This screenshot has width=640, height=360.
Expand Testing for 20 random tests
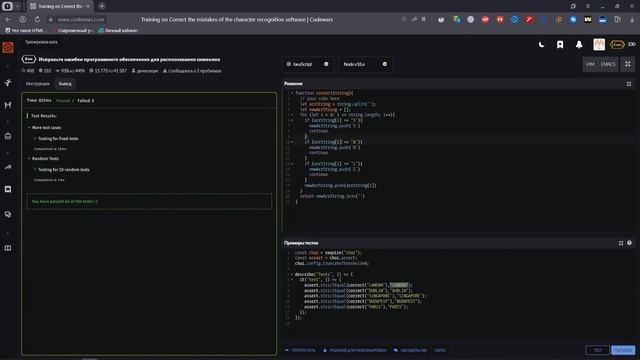(61, 170)
